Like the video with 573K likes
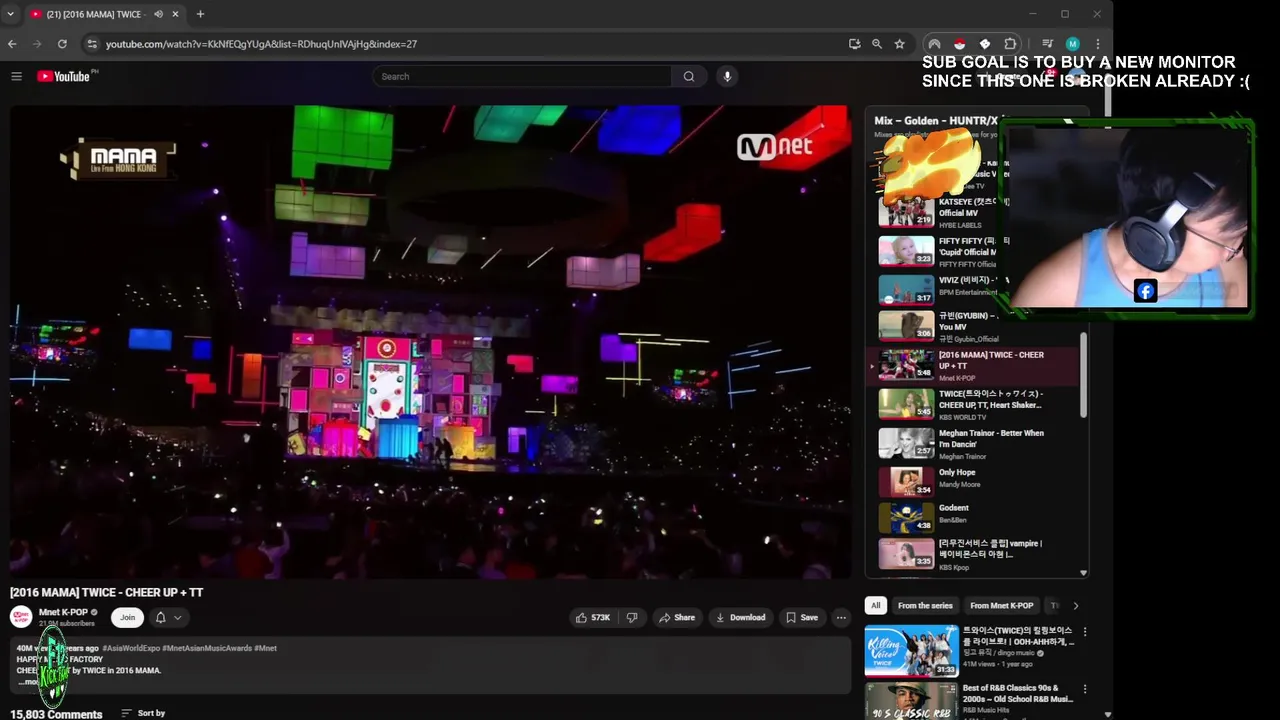 (593, 618)
